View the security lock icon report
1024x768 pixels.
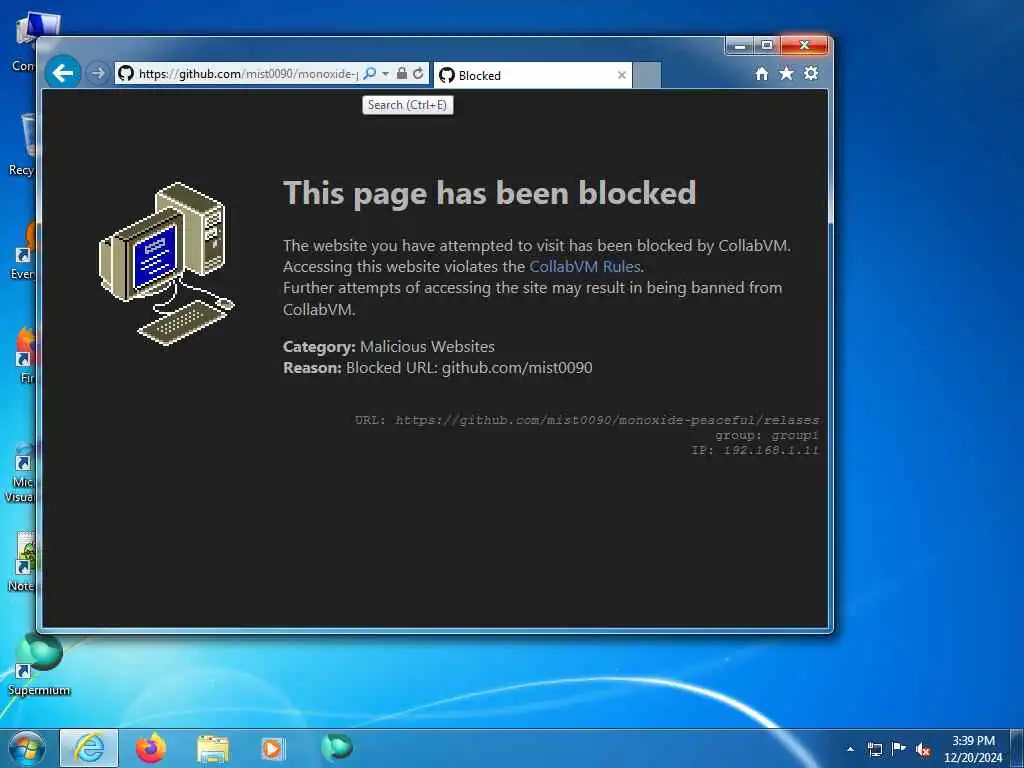click(402, 74)
